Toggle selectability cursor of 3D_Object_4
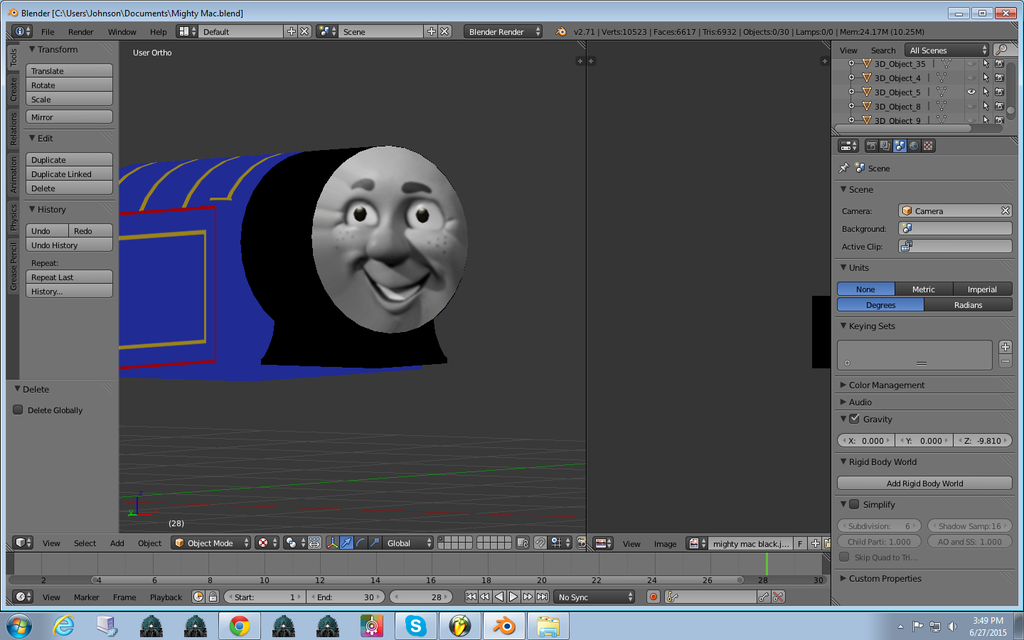Screen dimensions: 1024x640 coord(985,78)
